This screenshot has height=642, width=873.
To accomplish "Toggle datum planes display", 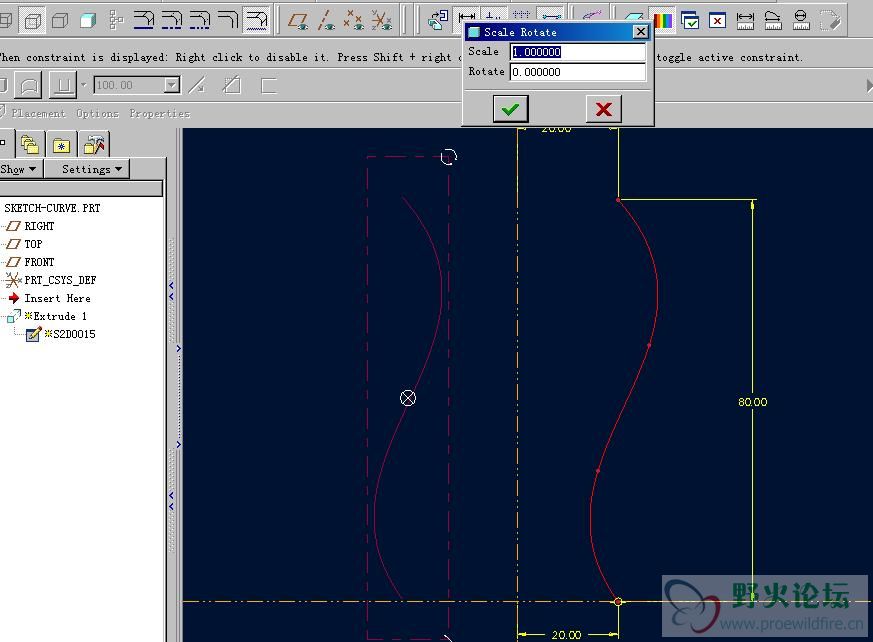I will coord(298,21).
